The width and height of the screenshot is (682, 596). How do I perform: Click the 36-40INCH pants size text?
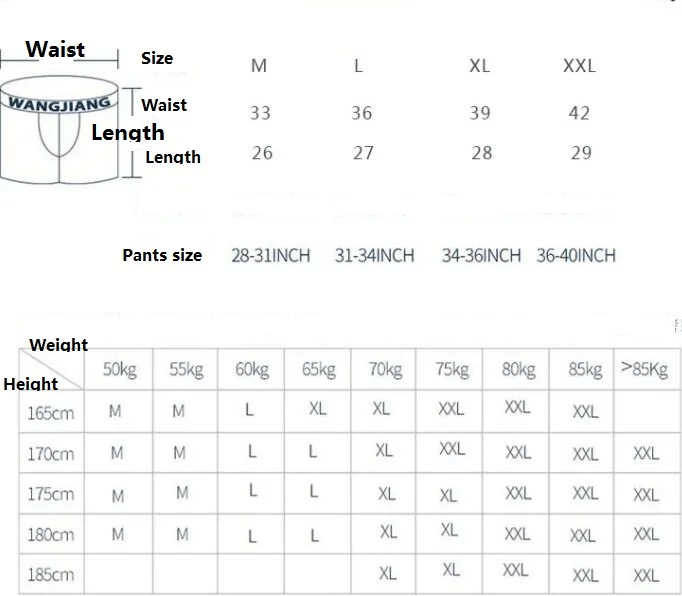pos(576,255)
